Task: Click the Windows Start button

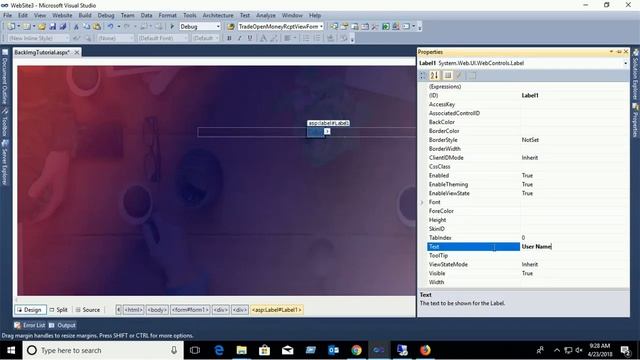Action: [x=11, y=350]
